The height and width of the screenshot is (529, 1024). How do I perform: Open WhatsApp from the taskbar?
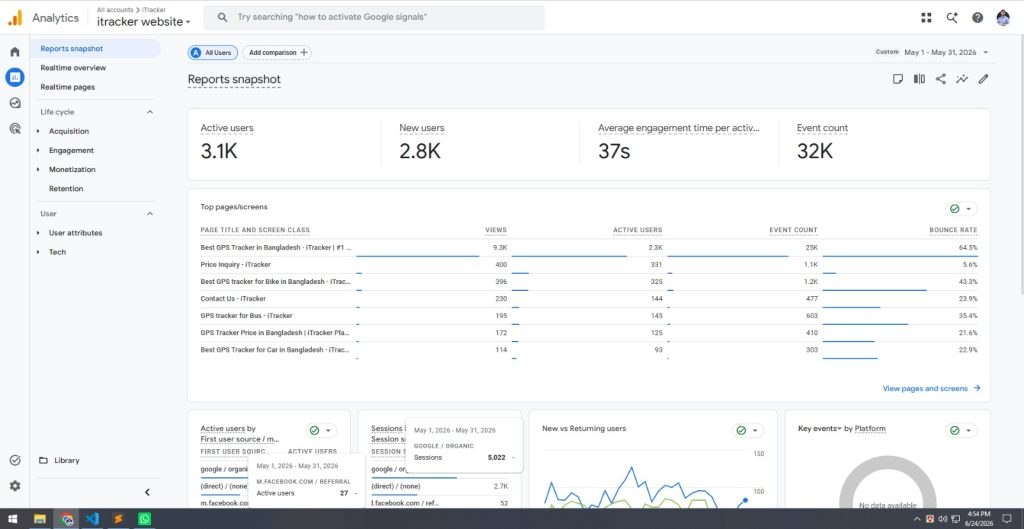pos(144,519)
